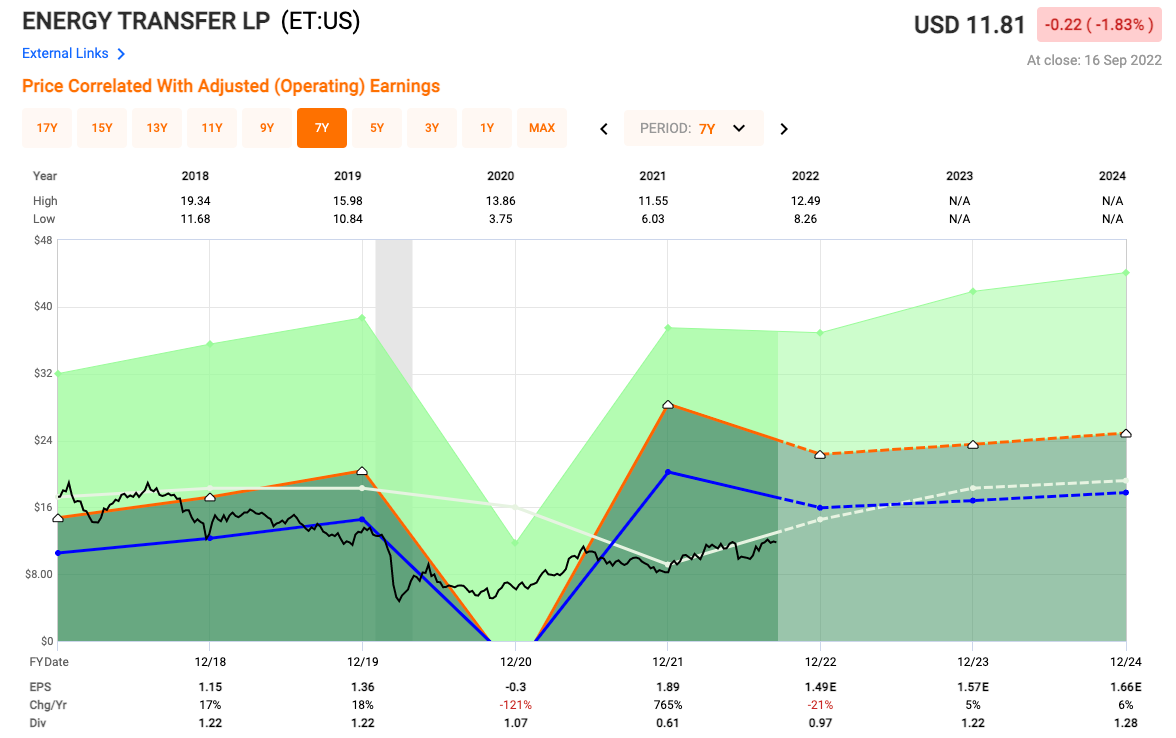Screen dimensions: 1176x738
Task: Click the ticker symbol (ET:US)
Action: coord(320,21)
